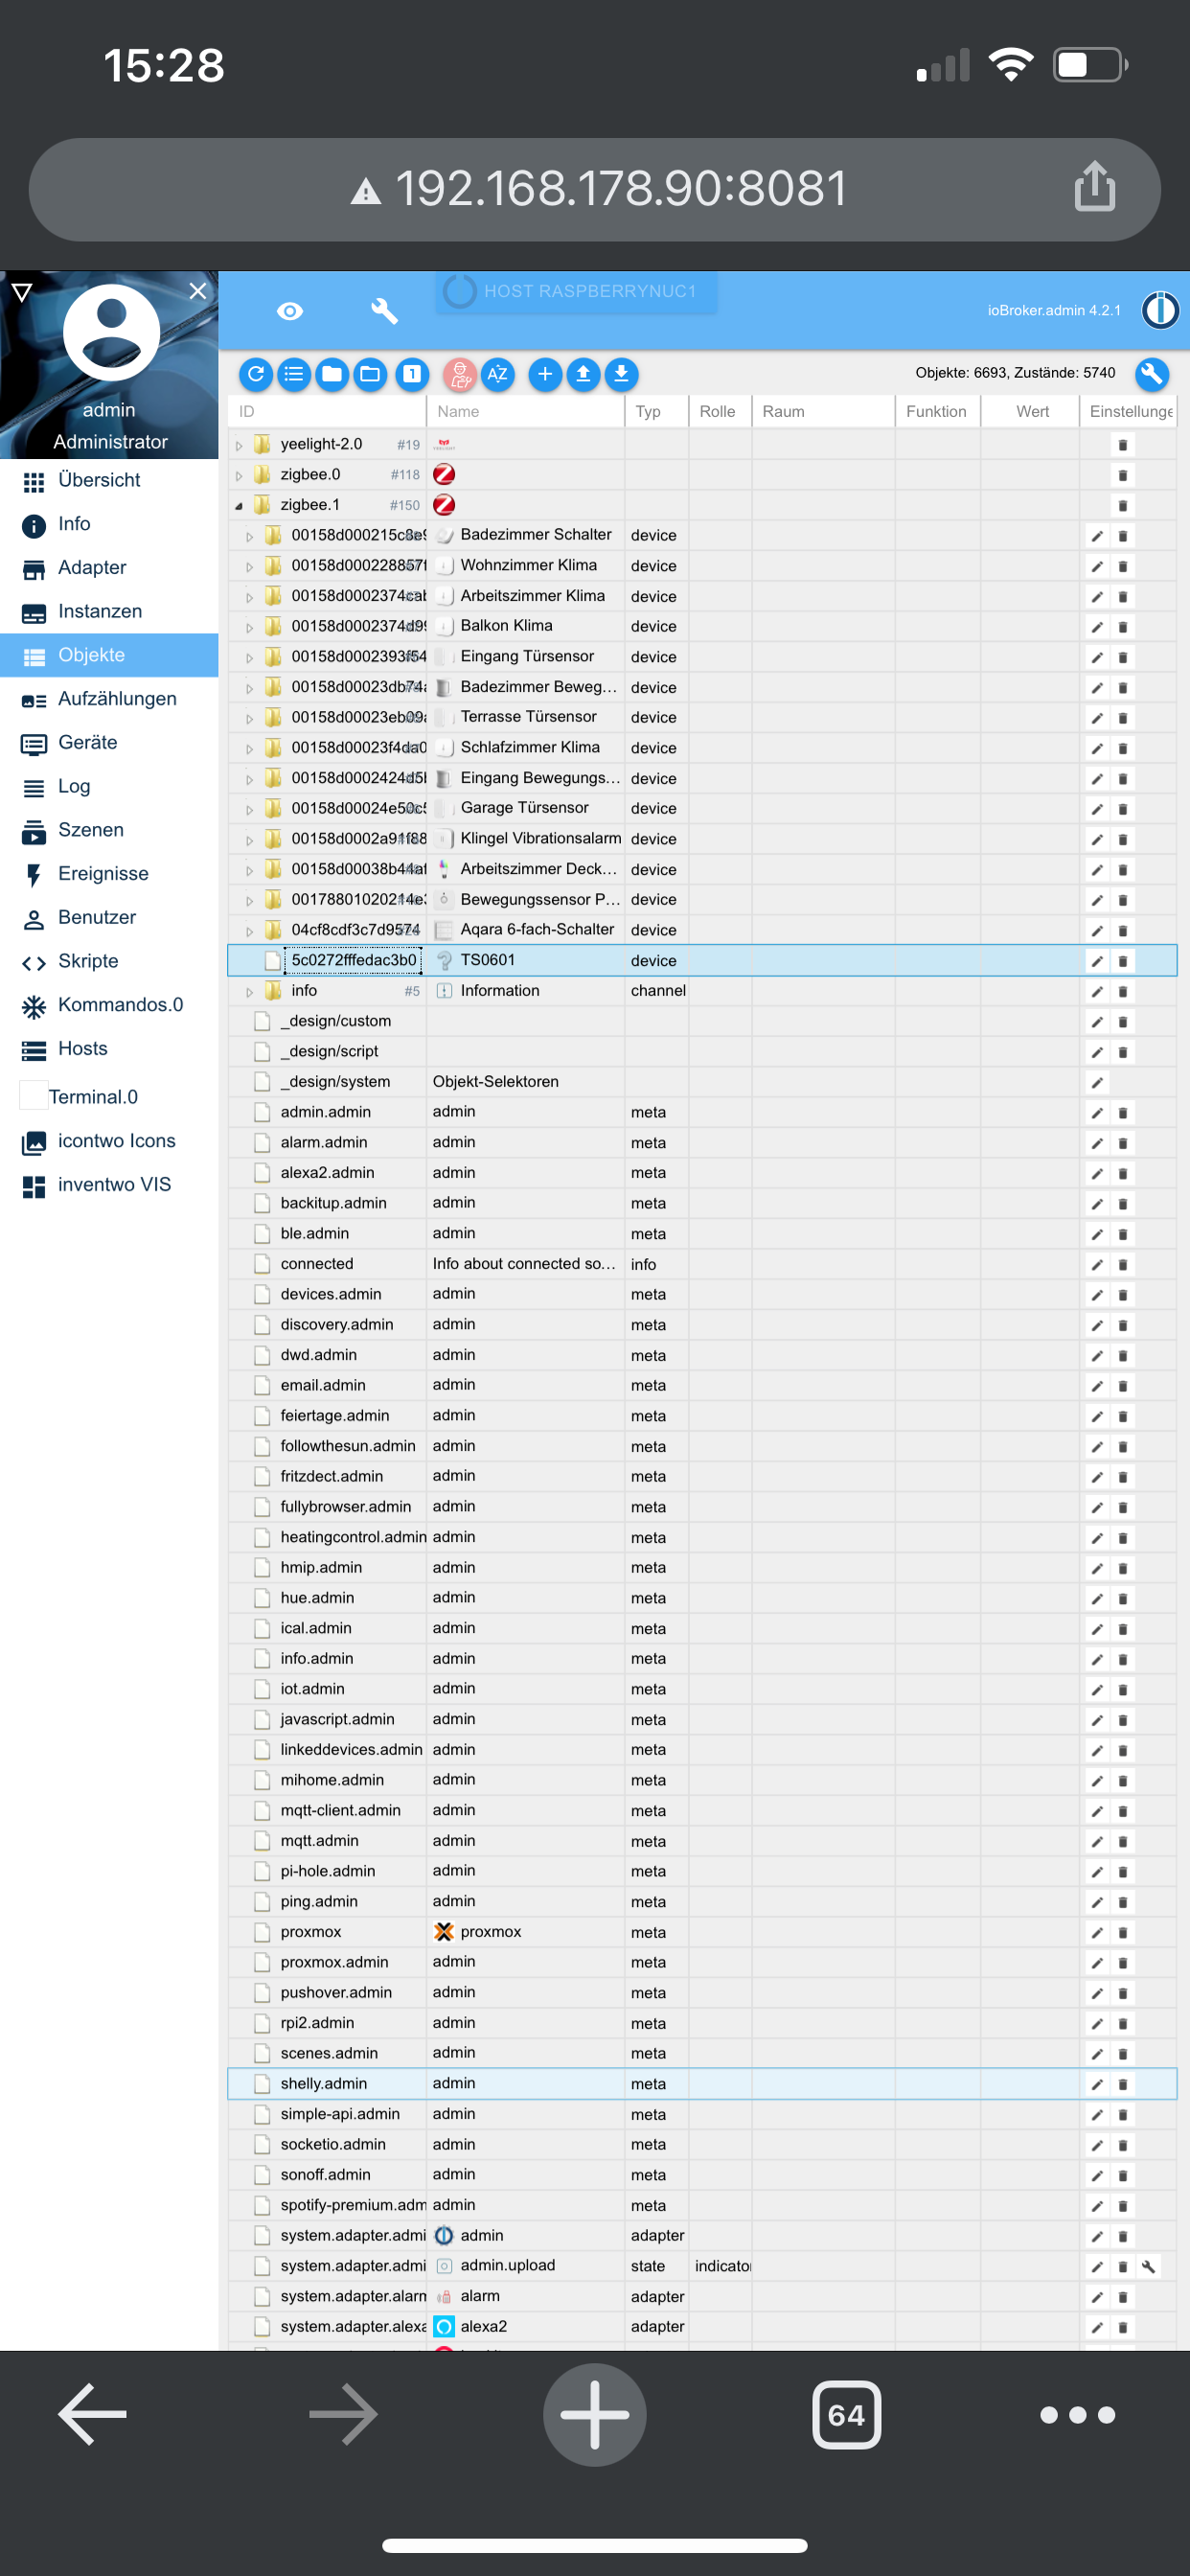1190x2576 pixels.
Task: Add new object with plus icon
Action: pyautogui.click(x=545, y=374)
